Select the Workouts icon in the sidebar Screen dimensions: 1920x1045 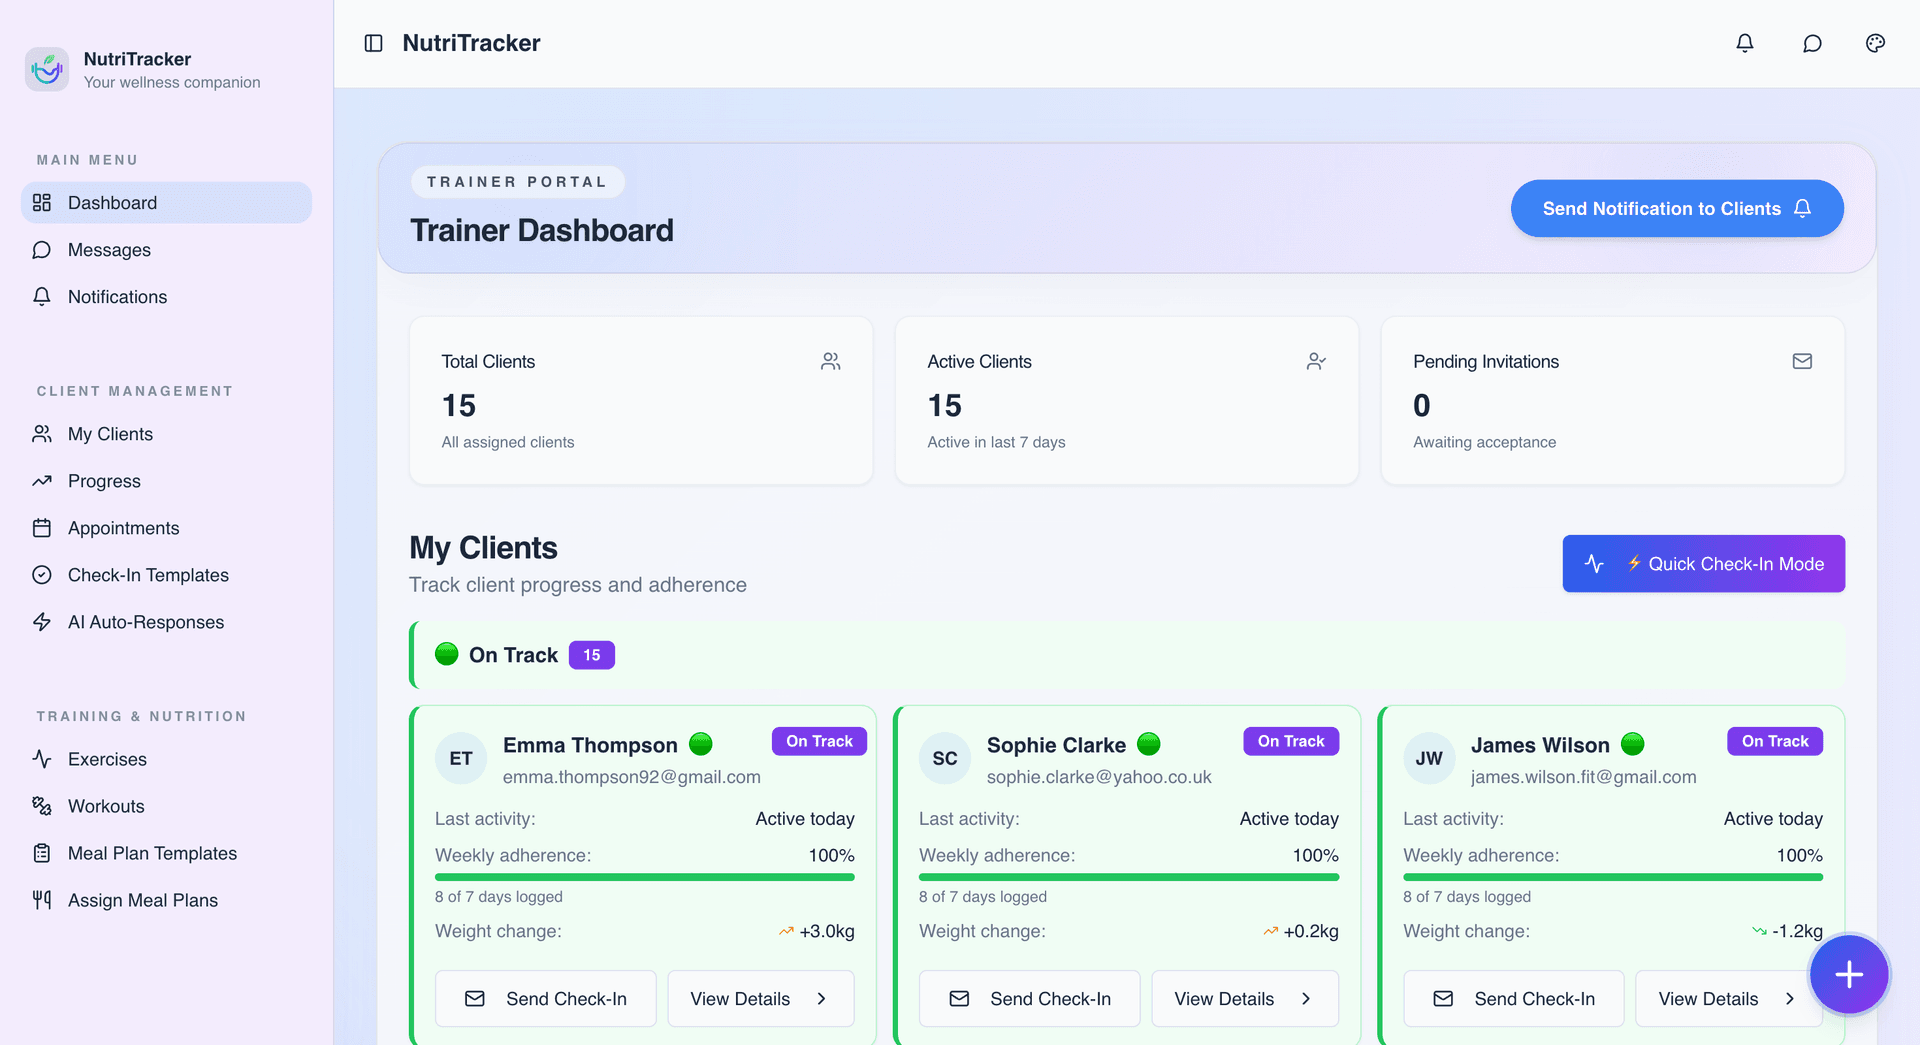point(42,806)
